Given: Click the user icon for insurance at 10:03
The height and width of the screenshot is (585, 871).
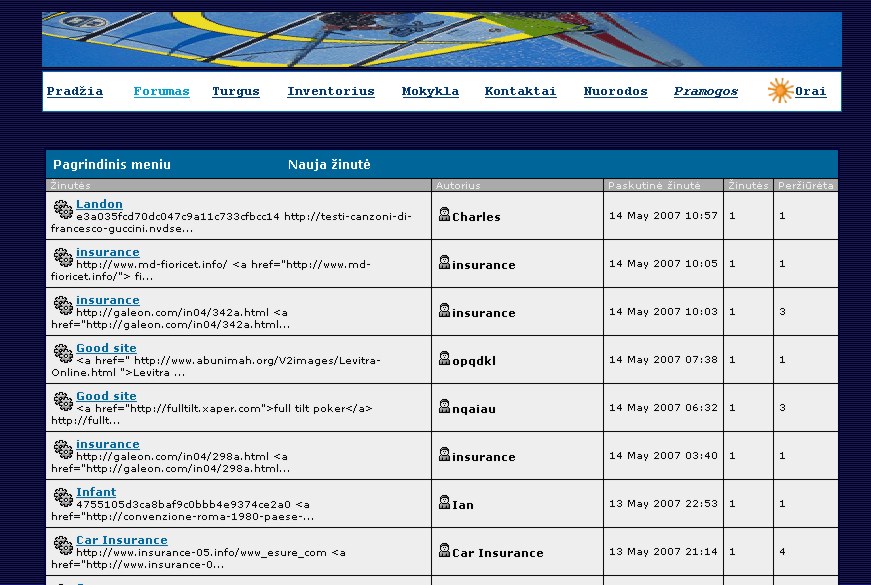Looking at the screenshot, I should [444, 310].
